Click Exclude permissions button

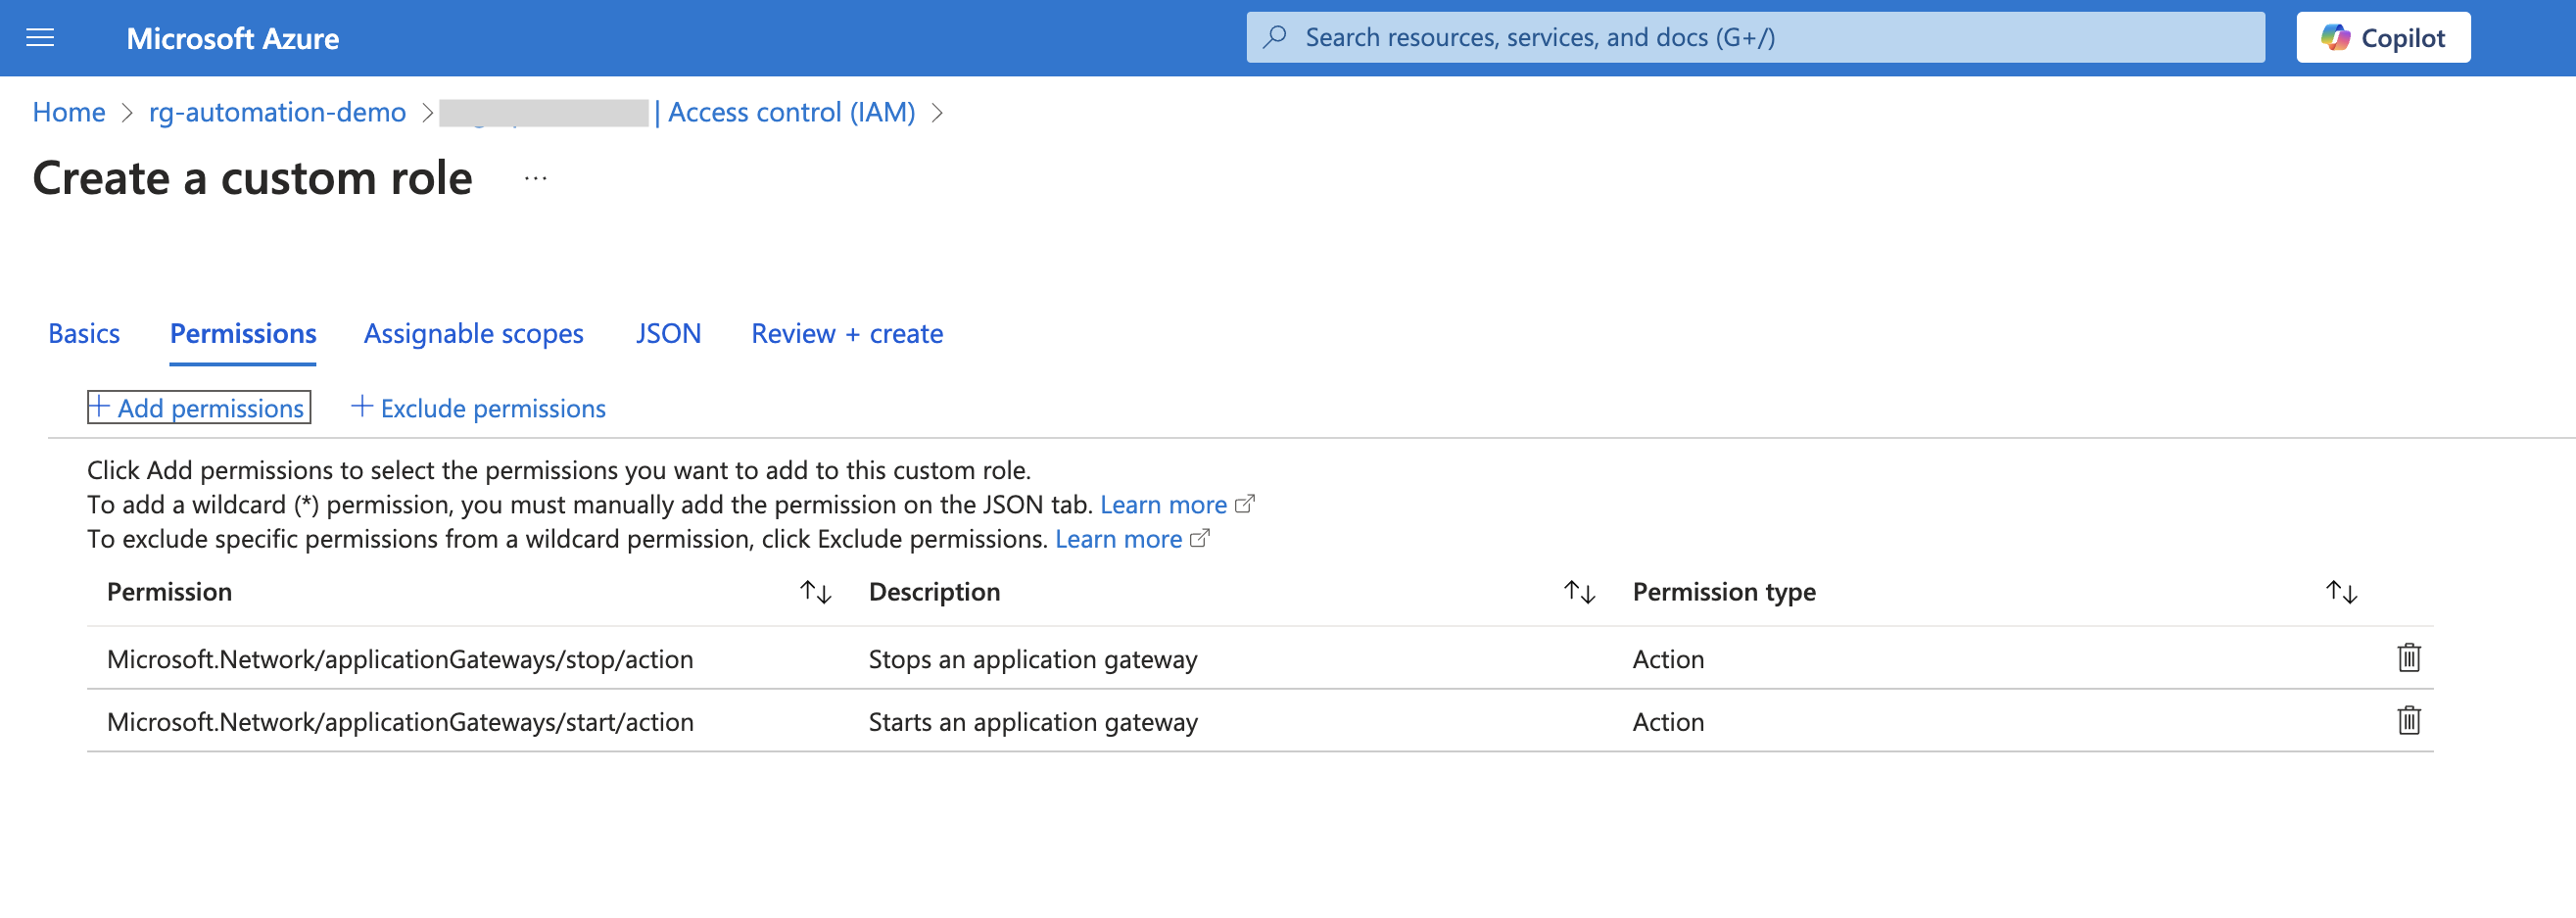478,407
